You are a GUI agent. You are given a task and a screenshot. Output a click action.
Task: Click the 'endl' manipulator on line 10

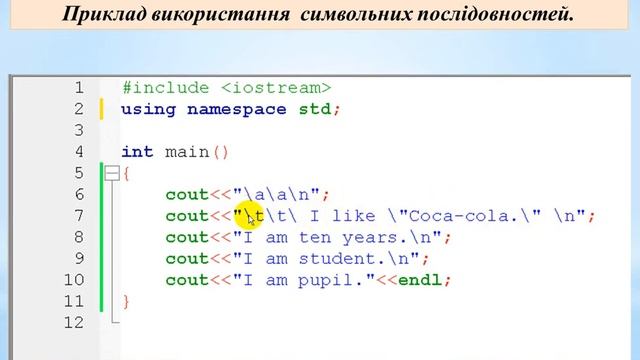click(x=420, y=280)
